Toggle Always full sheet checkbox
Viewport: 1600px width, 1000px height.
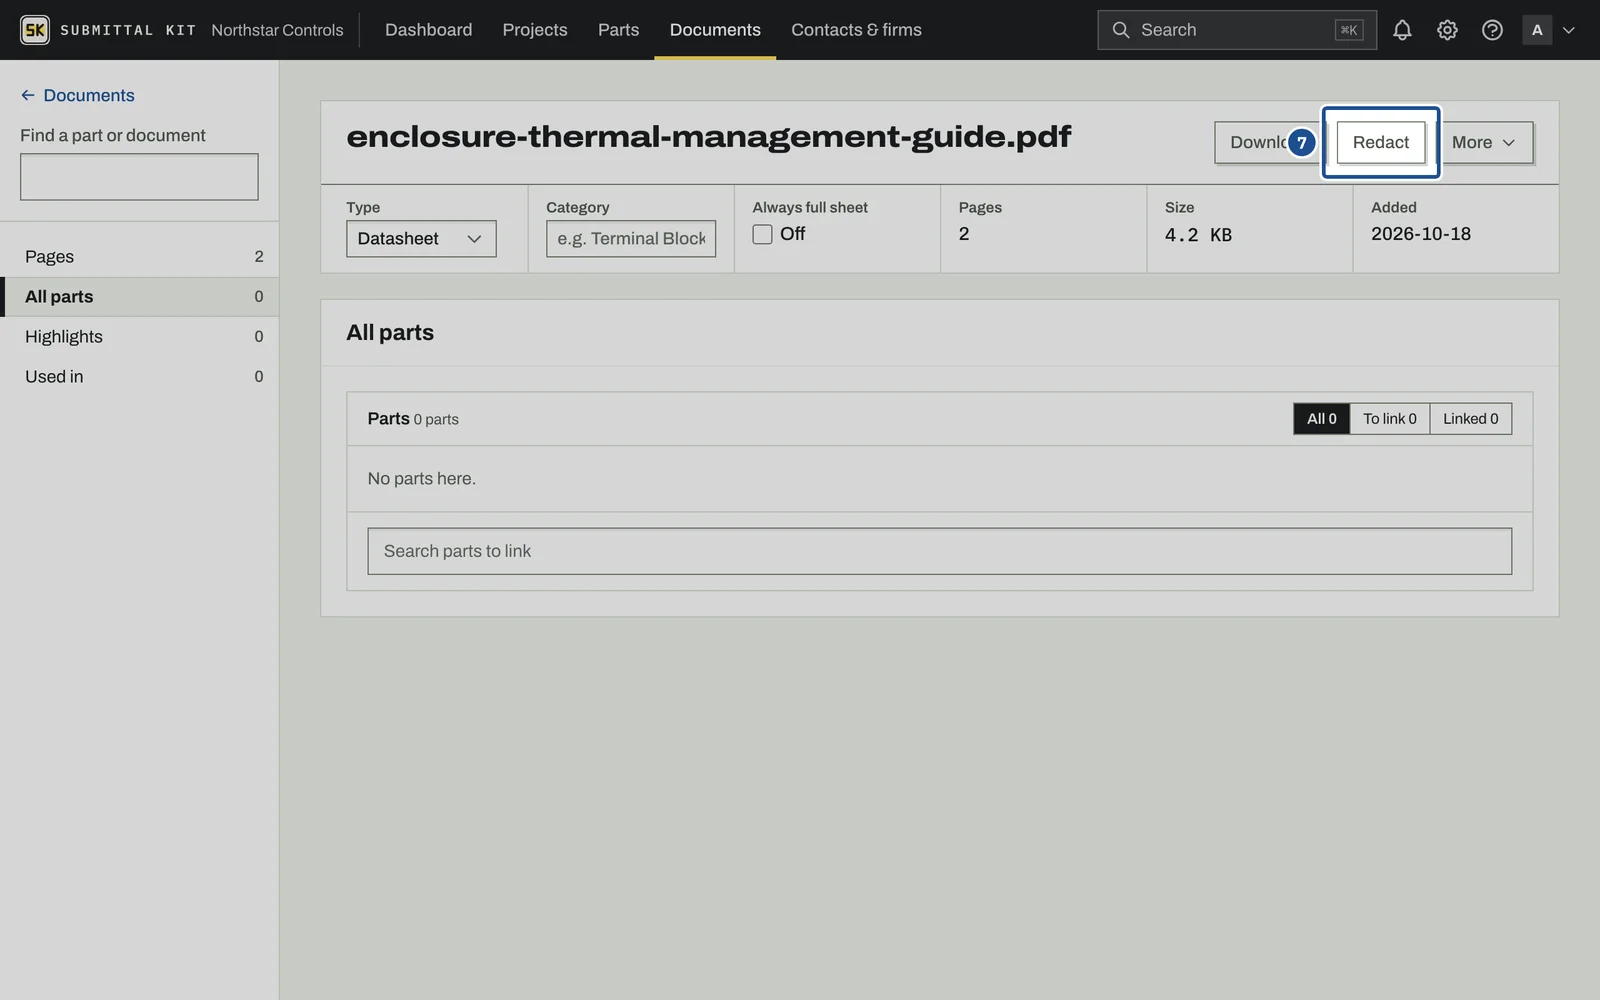[762, 234]
